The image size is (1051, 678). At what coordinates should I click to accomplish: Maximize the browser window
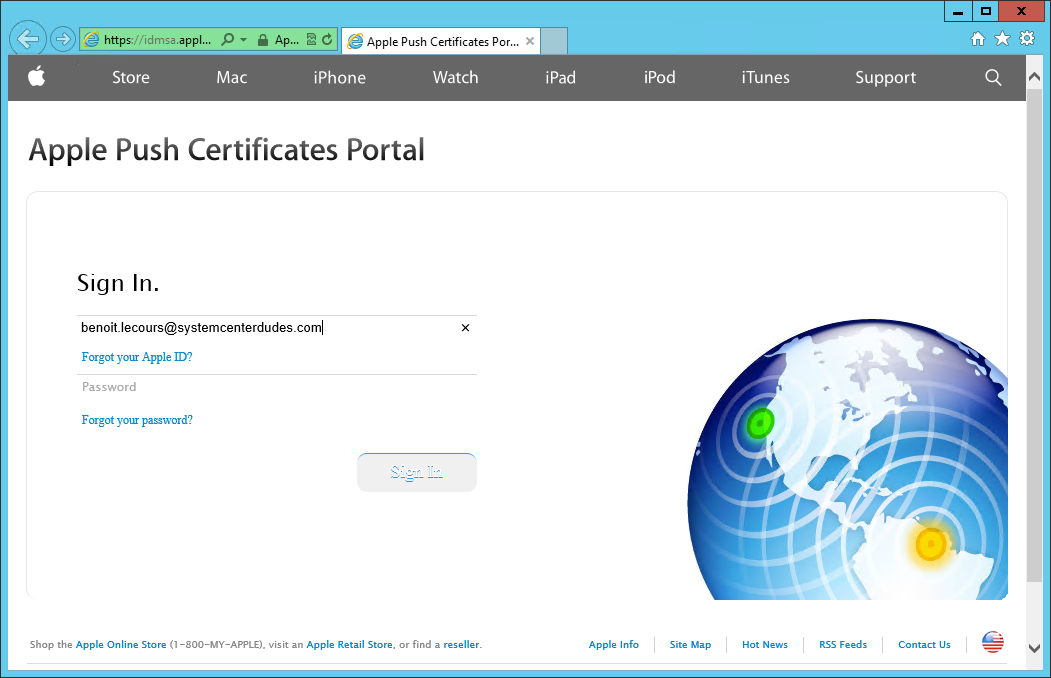point(985,11)
